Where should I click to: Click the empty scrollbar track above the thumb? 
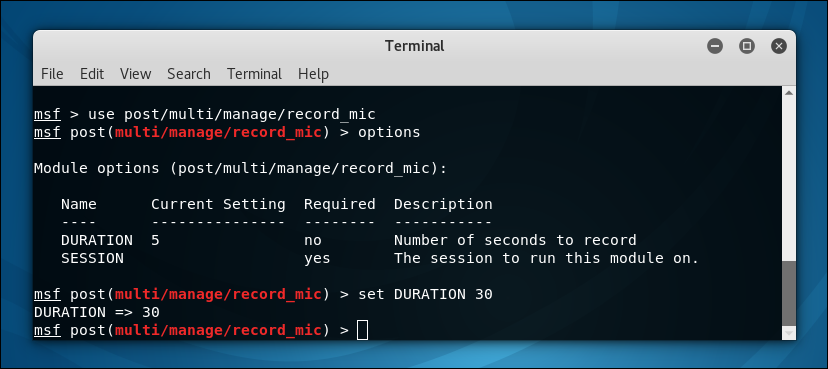(789, 179)
